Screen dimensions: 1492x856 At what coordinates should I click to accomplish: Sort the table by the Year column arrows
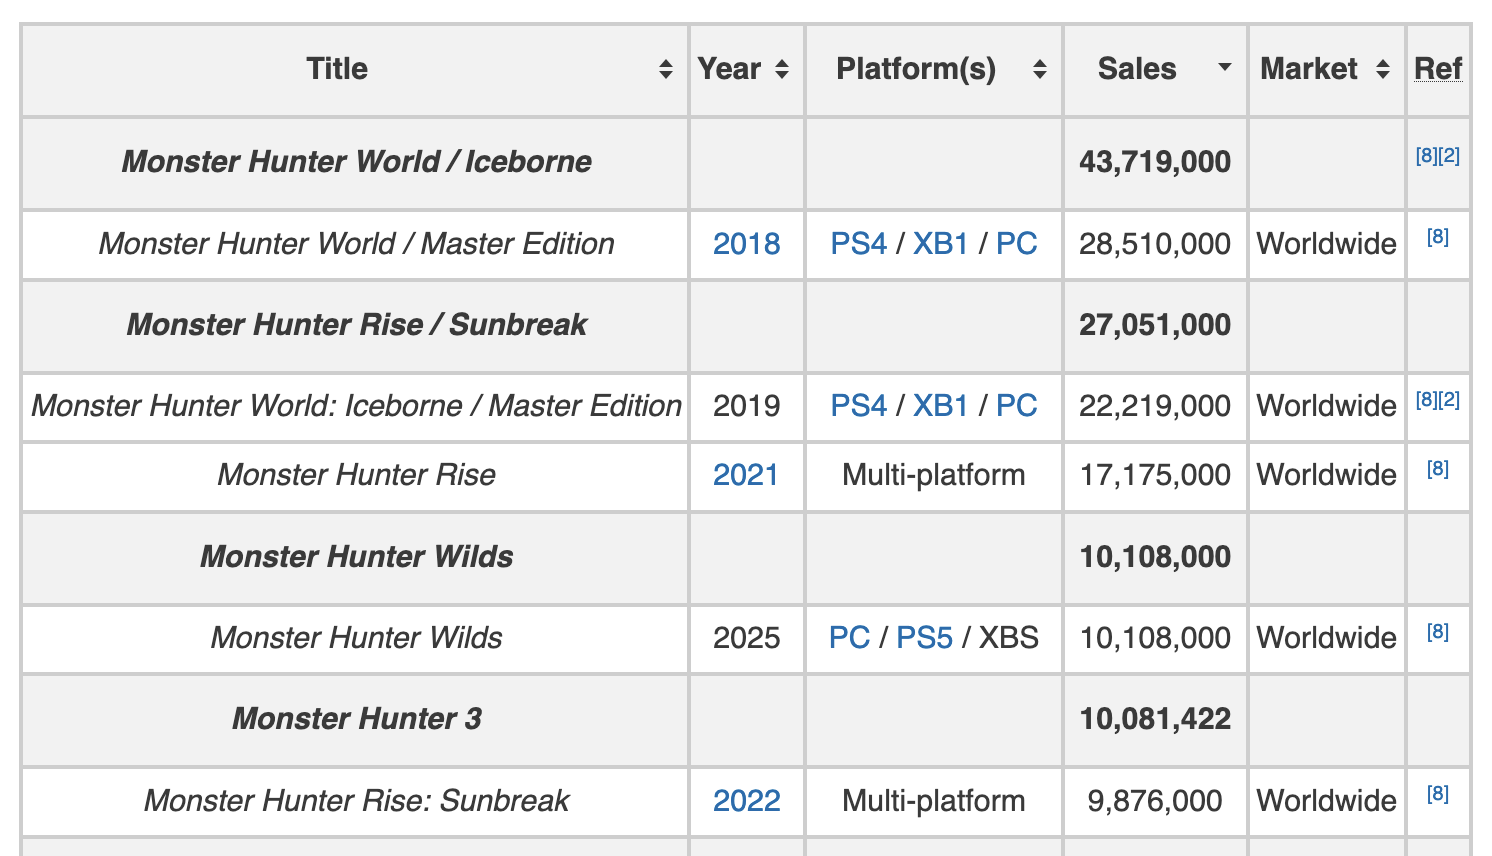coord(782,69)
